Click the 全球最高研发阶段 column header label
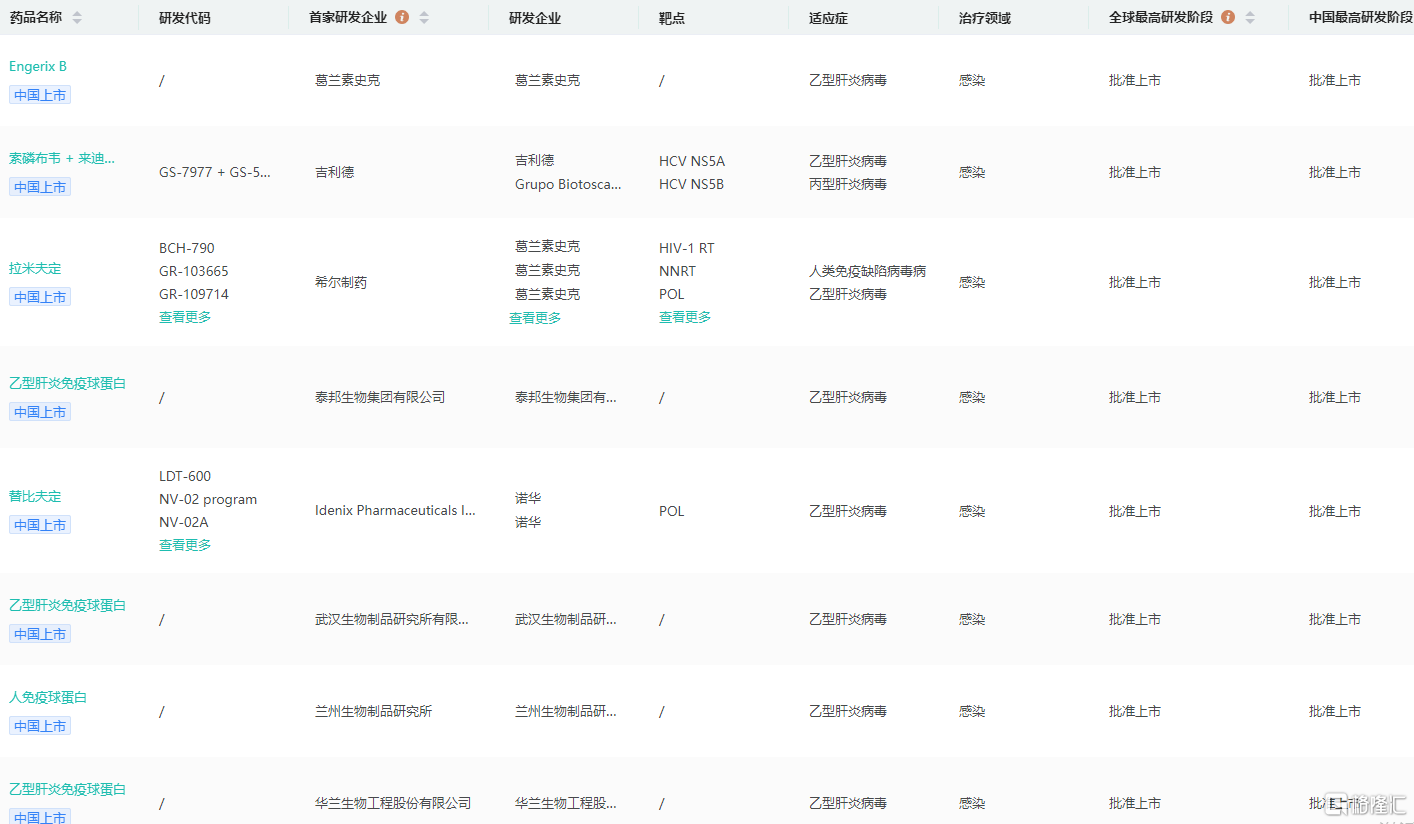This screenshot has height=824, width=1414. coord(1161,17)
